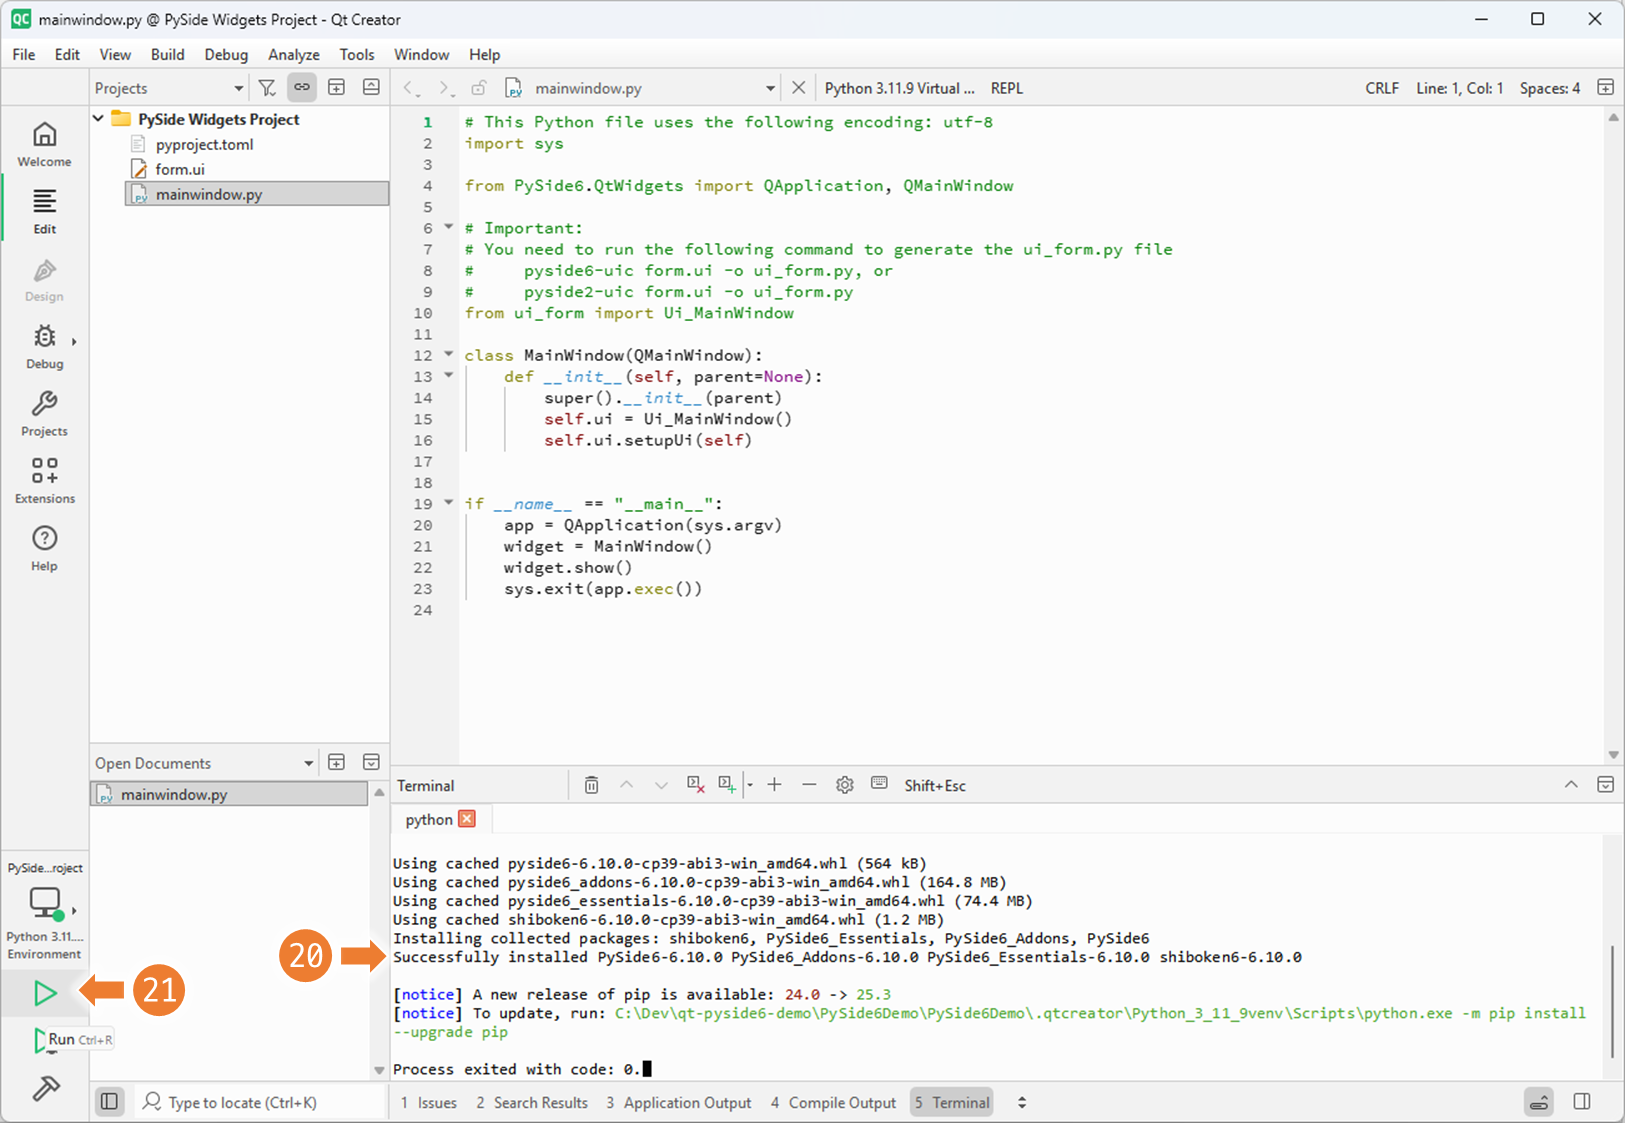Fold the main block at line 19
Image resolution: width=1625 pixels, height=1123 pixels.
pos(449,503)
